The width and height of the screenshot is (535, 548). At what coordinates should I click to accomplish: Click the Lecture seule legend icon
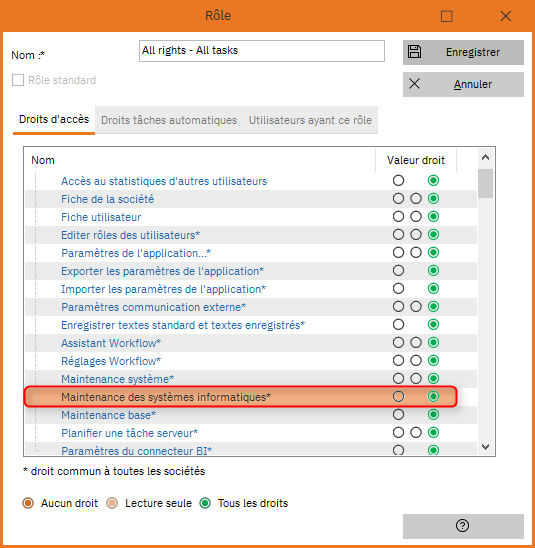[112, 503]
